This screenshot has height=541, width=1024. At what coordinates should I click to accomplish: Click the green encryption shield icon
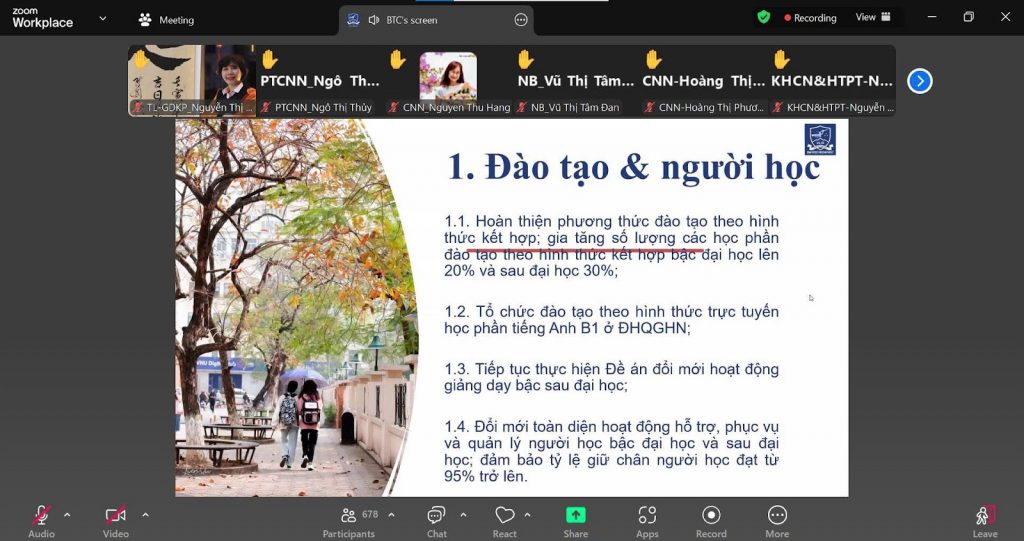point(764,17)
